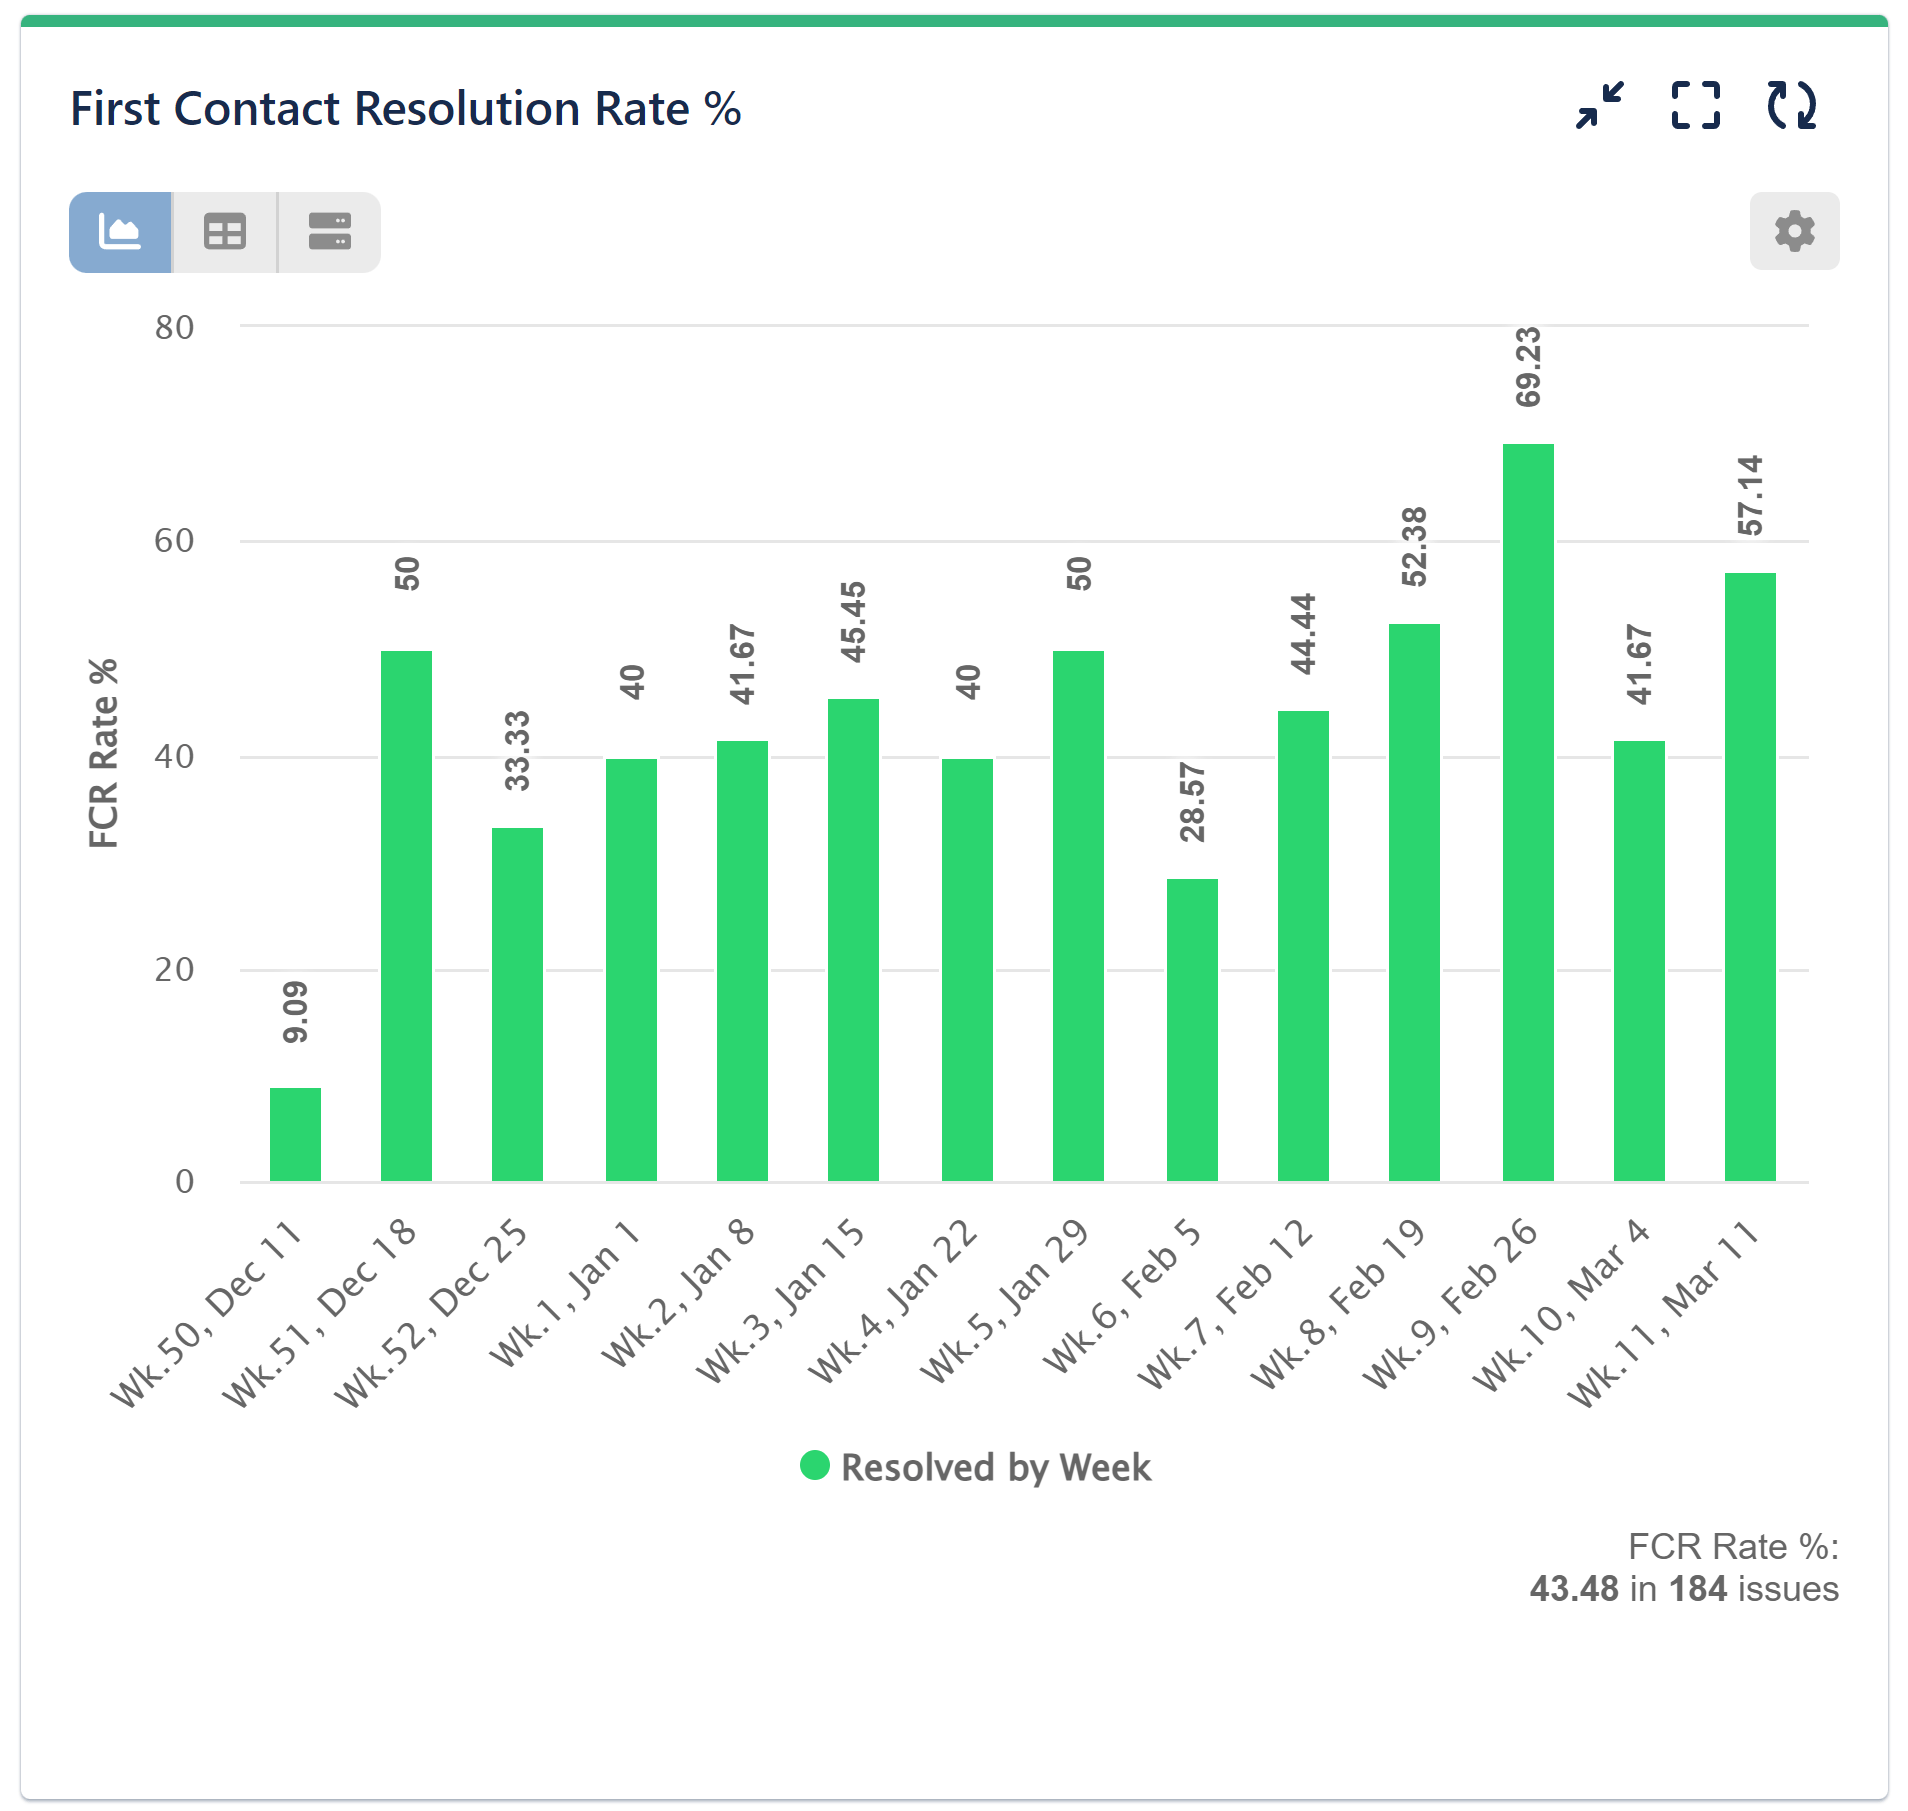This screenshot has height=1811, width=1908.
Task: Switch display mode to record list layout
Action: coord(328,232)
